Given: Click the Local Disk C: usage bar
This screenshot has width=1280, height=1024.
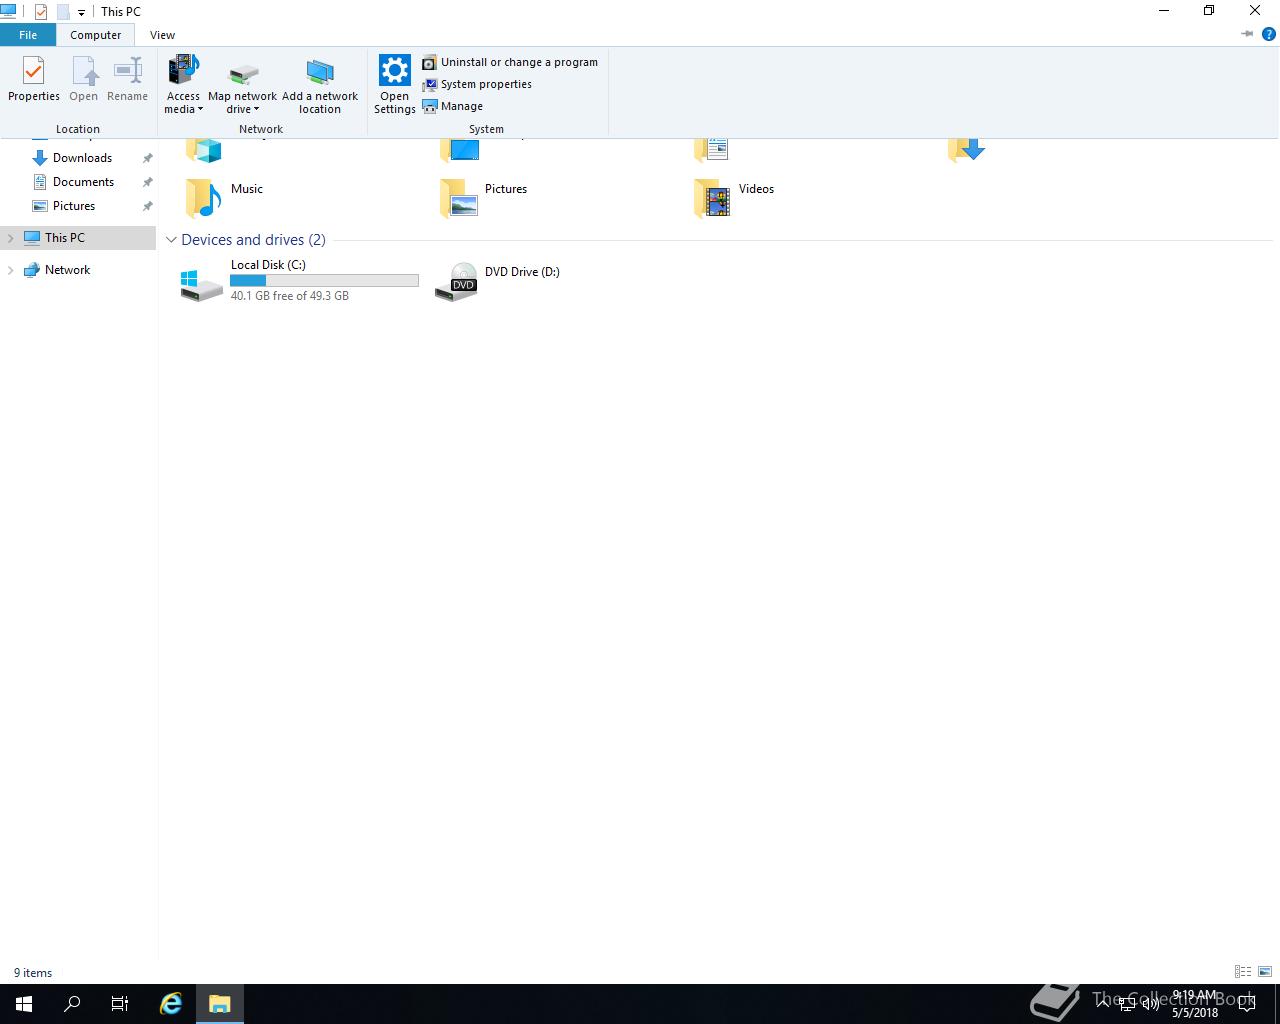Looking at the screenshot, I should click(x=324, y=281).
